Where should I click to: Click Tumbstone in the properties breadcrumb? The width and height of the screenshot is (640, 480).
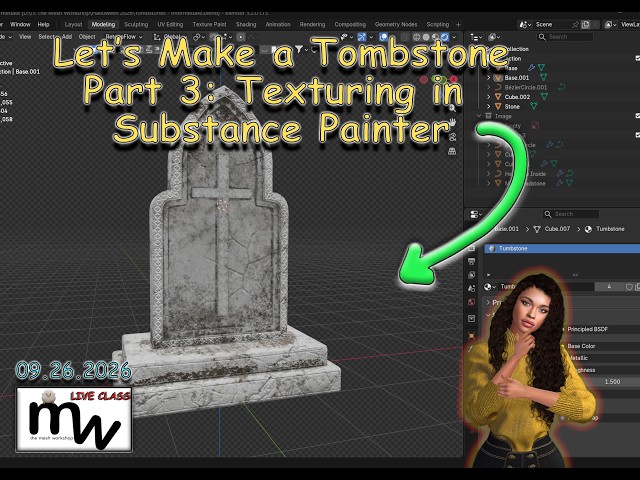610,229
